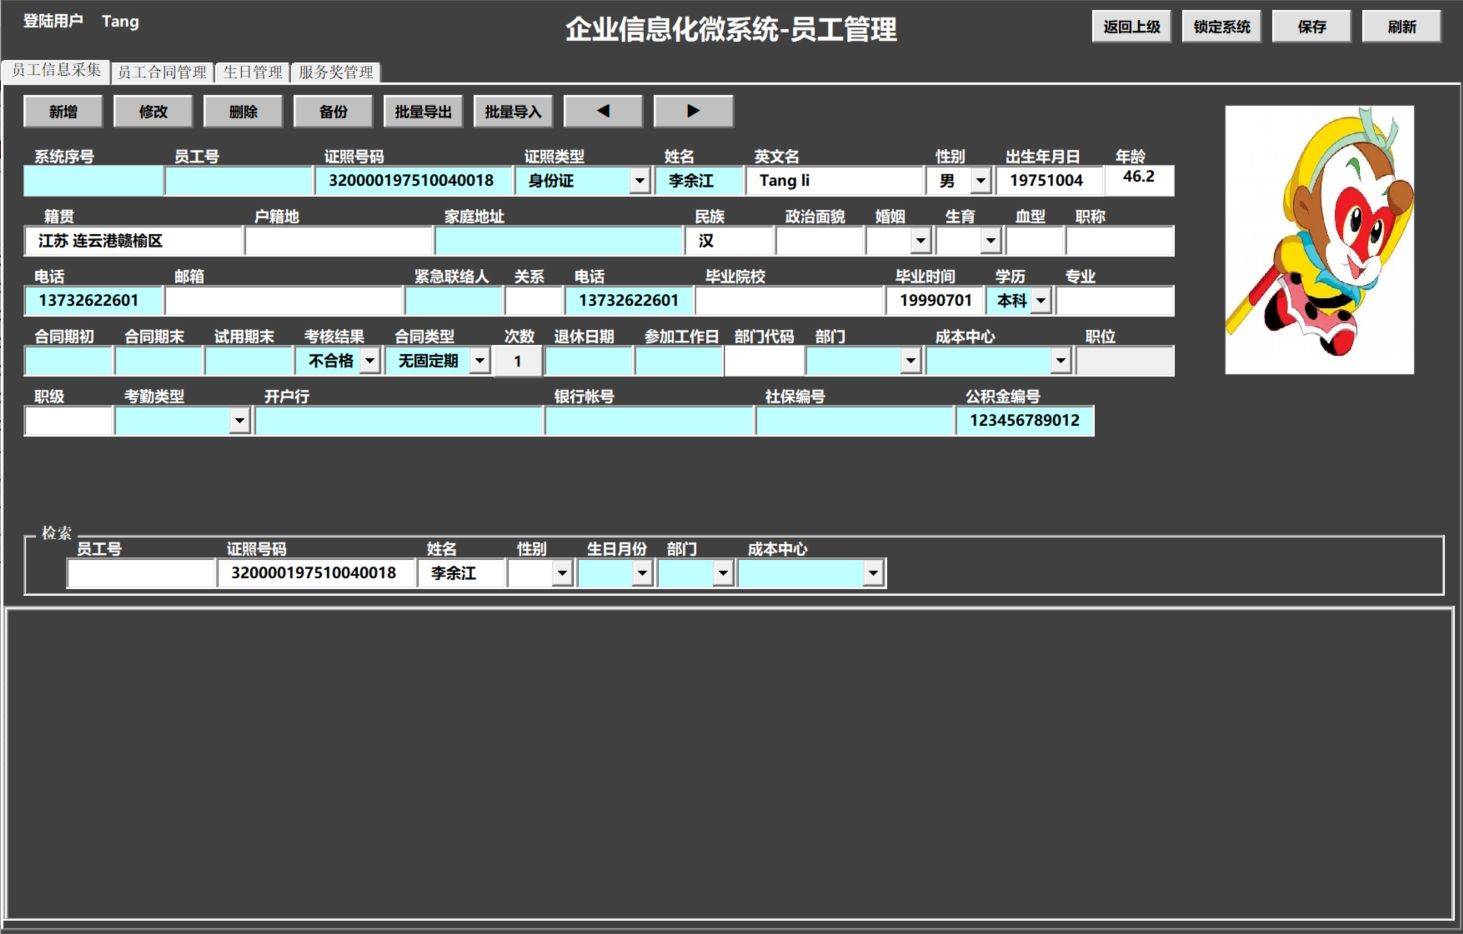Open the 学历 dropdown showing 本科
The image size is (1463, 934).
[x=1040, y=300]
